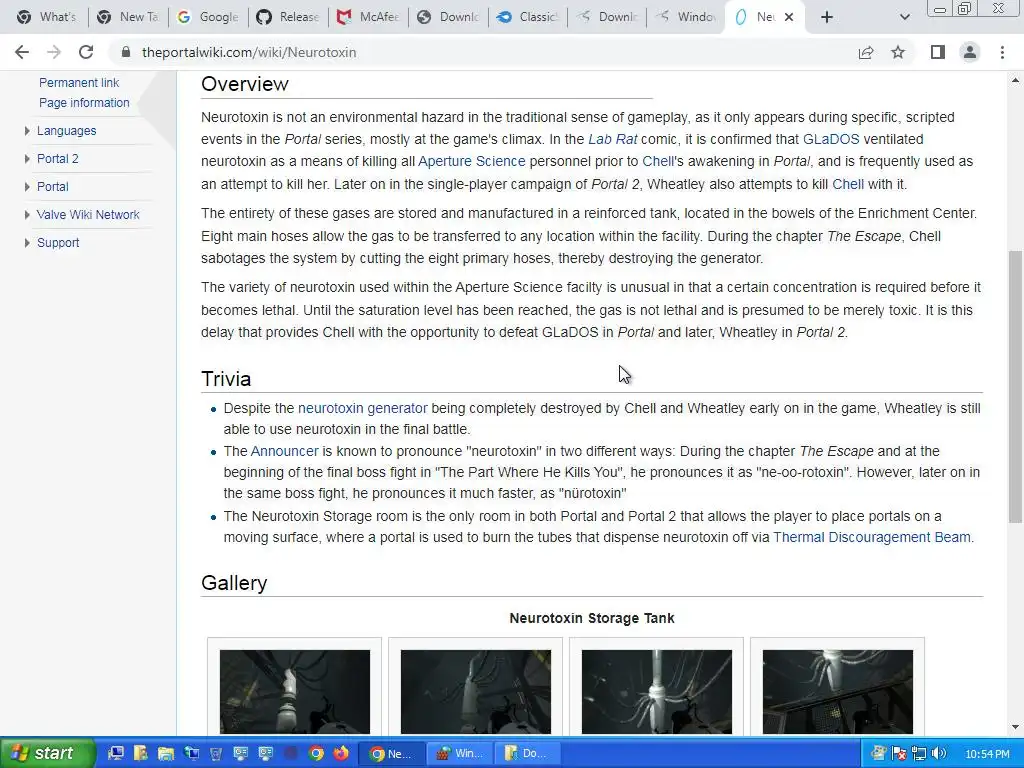The height and width of the screenshot is (768, 1024).
Task: Follow the Lab Rat comic link
Action: coord(613,139)
